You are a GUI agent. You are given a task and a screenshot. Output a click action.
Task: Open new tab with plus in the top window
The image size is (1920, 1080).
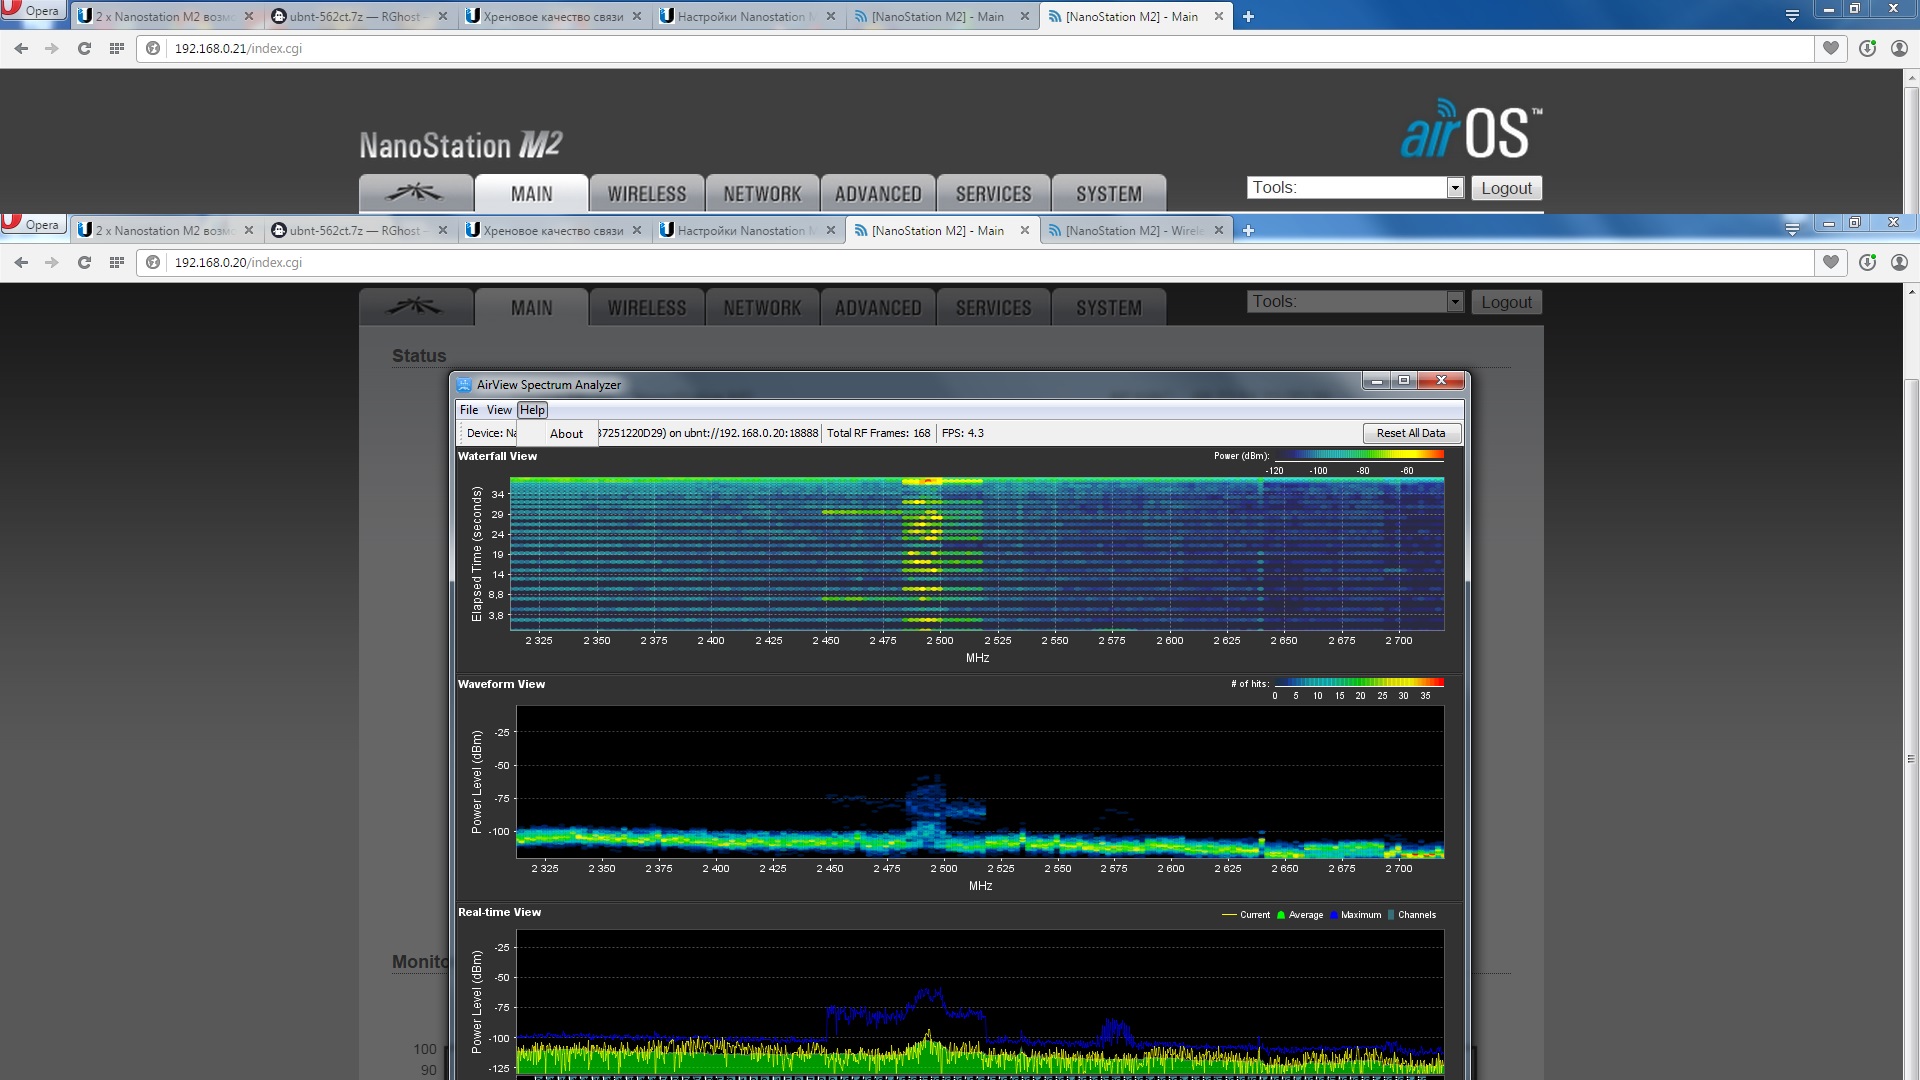(x=1248, y=16)
